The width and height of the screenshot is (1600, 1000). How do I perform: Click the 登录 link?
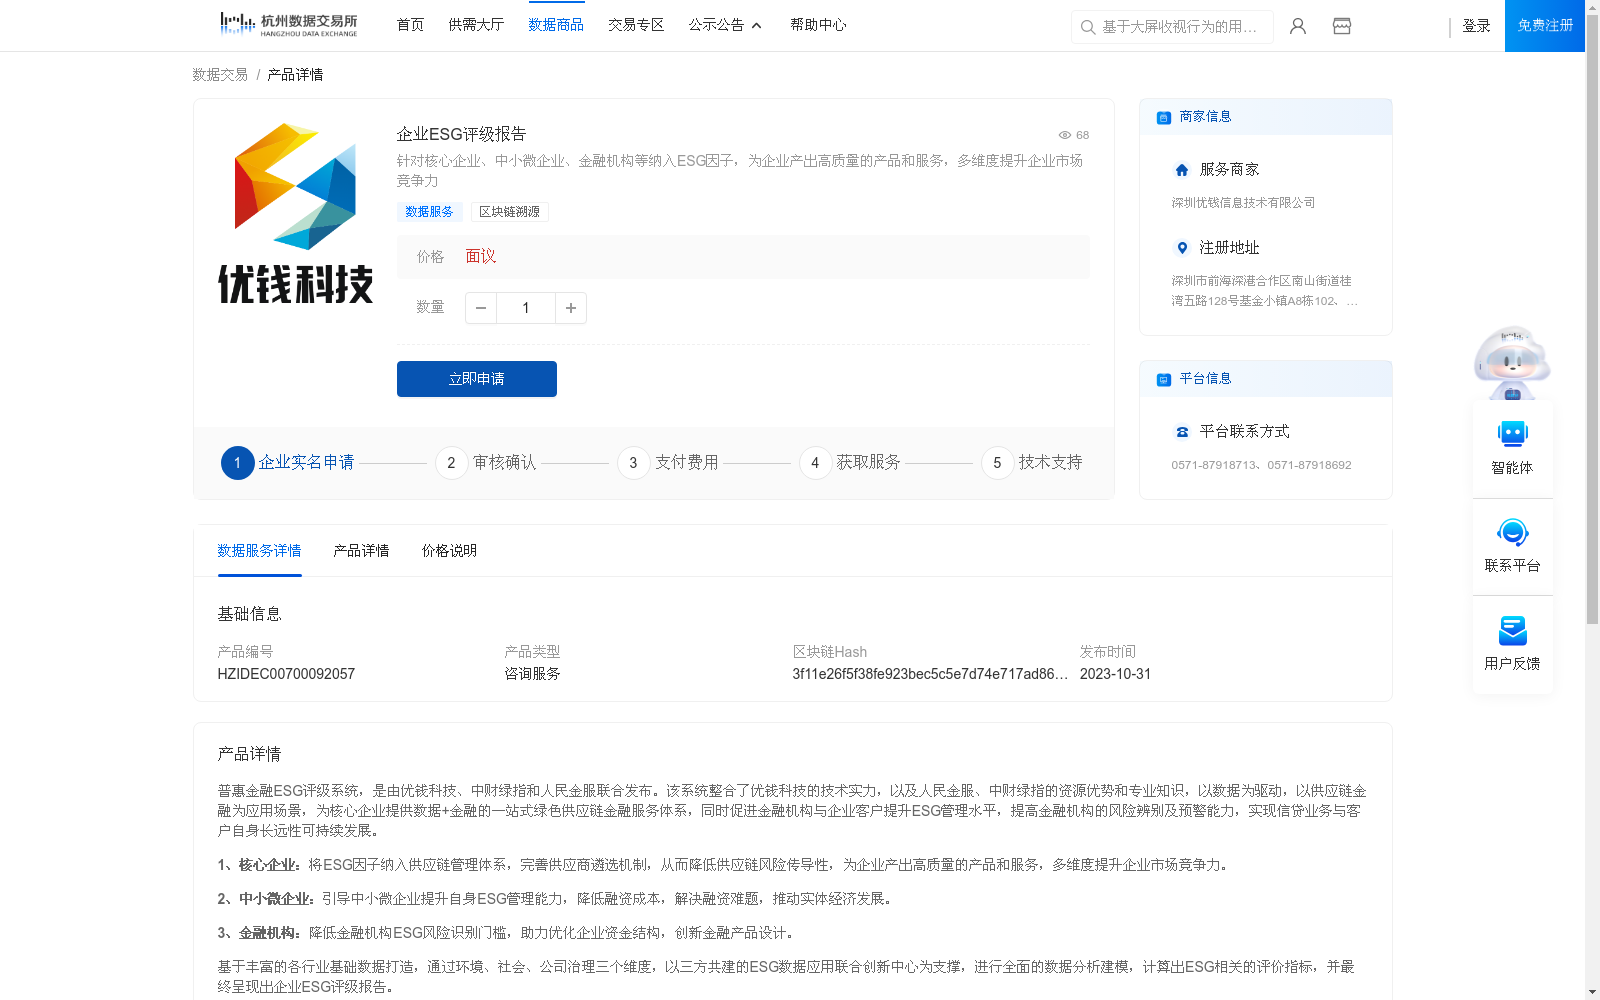tap(1476, 26)
